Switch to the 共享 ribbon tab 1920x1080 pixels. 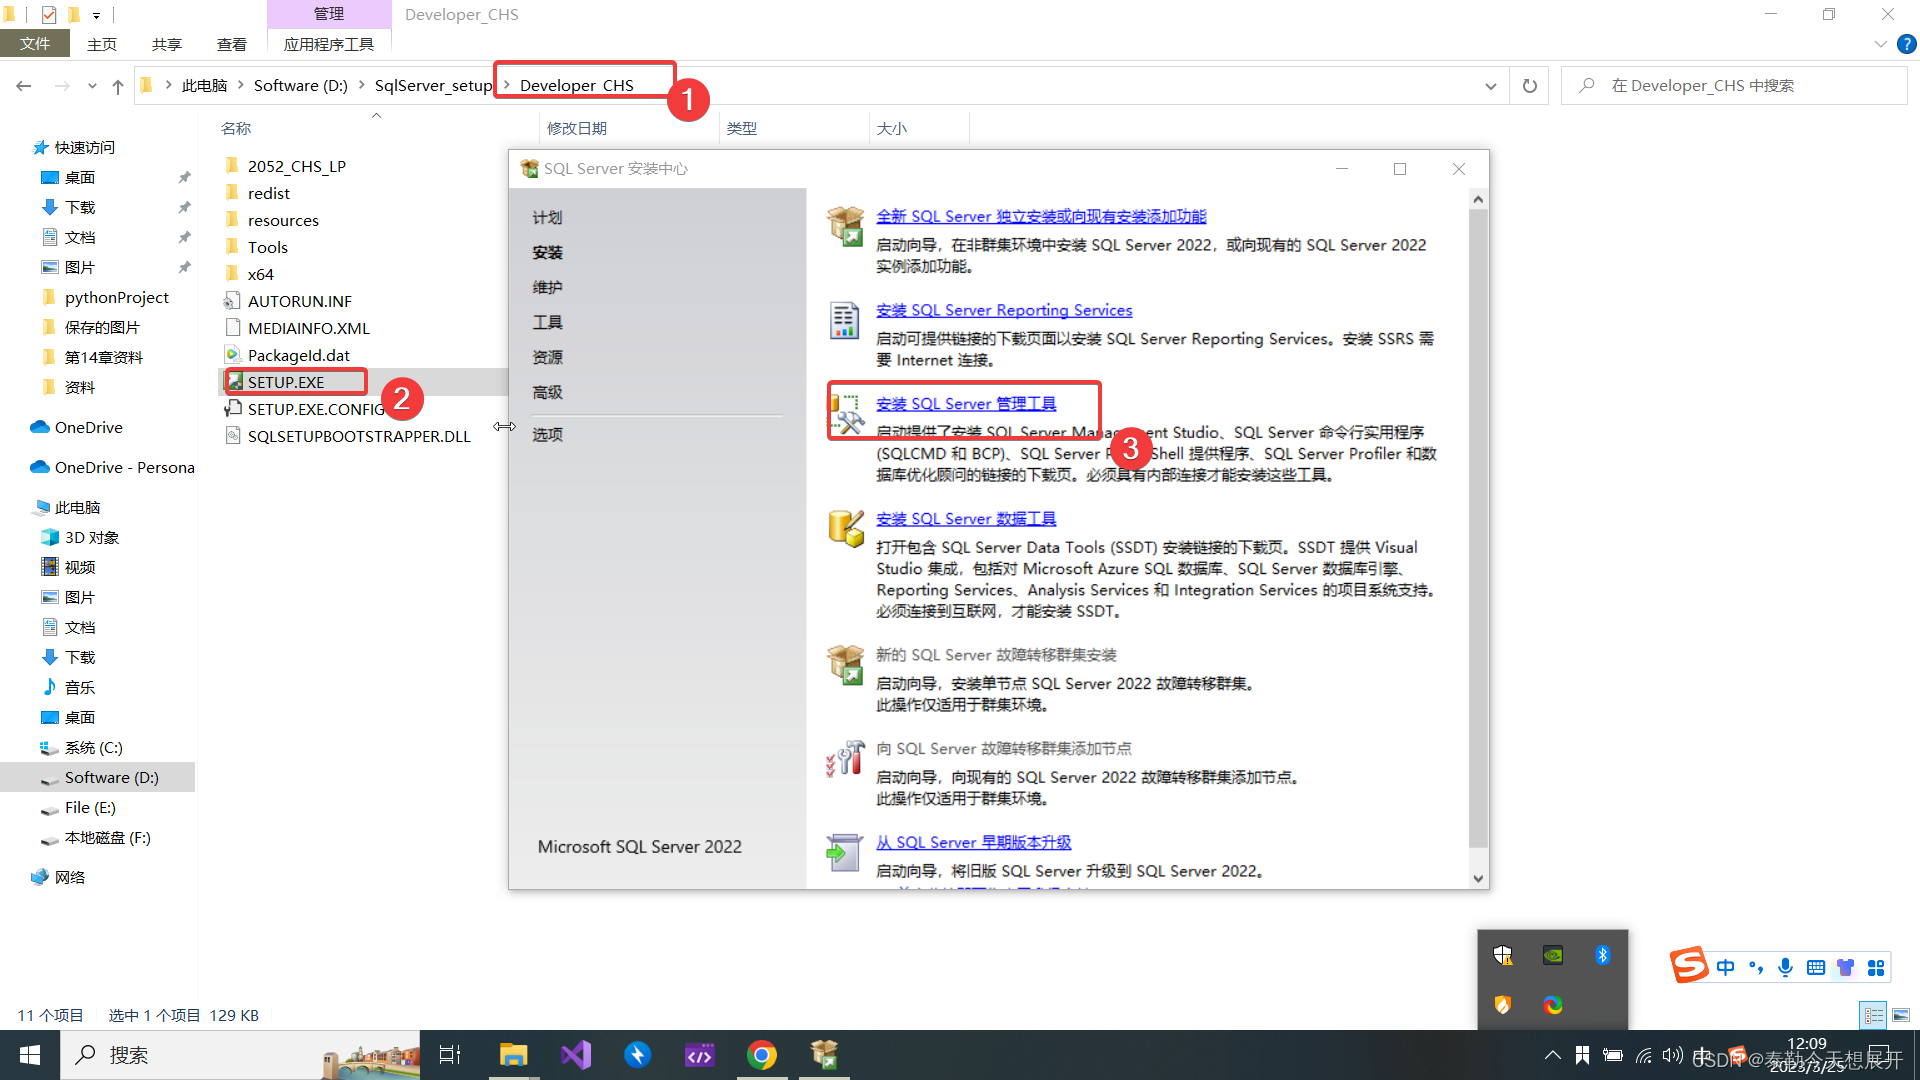167,44
